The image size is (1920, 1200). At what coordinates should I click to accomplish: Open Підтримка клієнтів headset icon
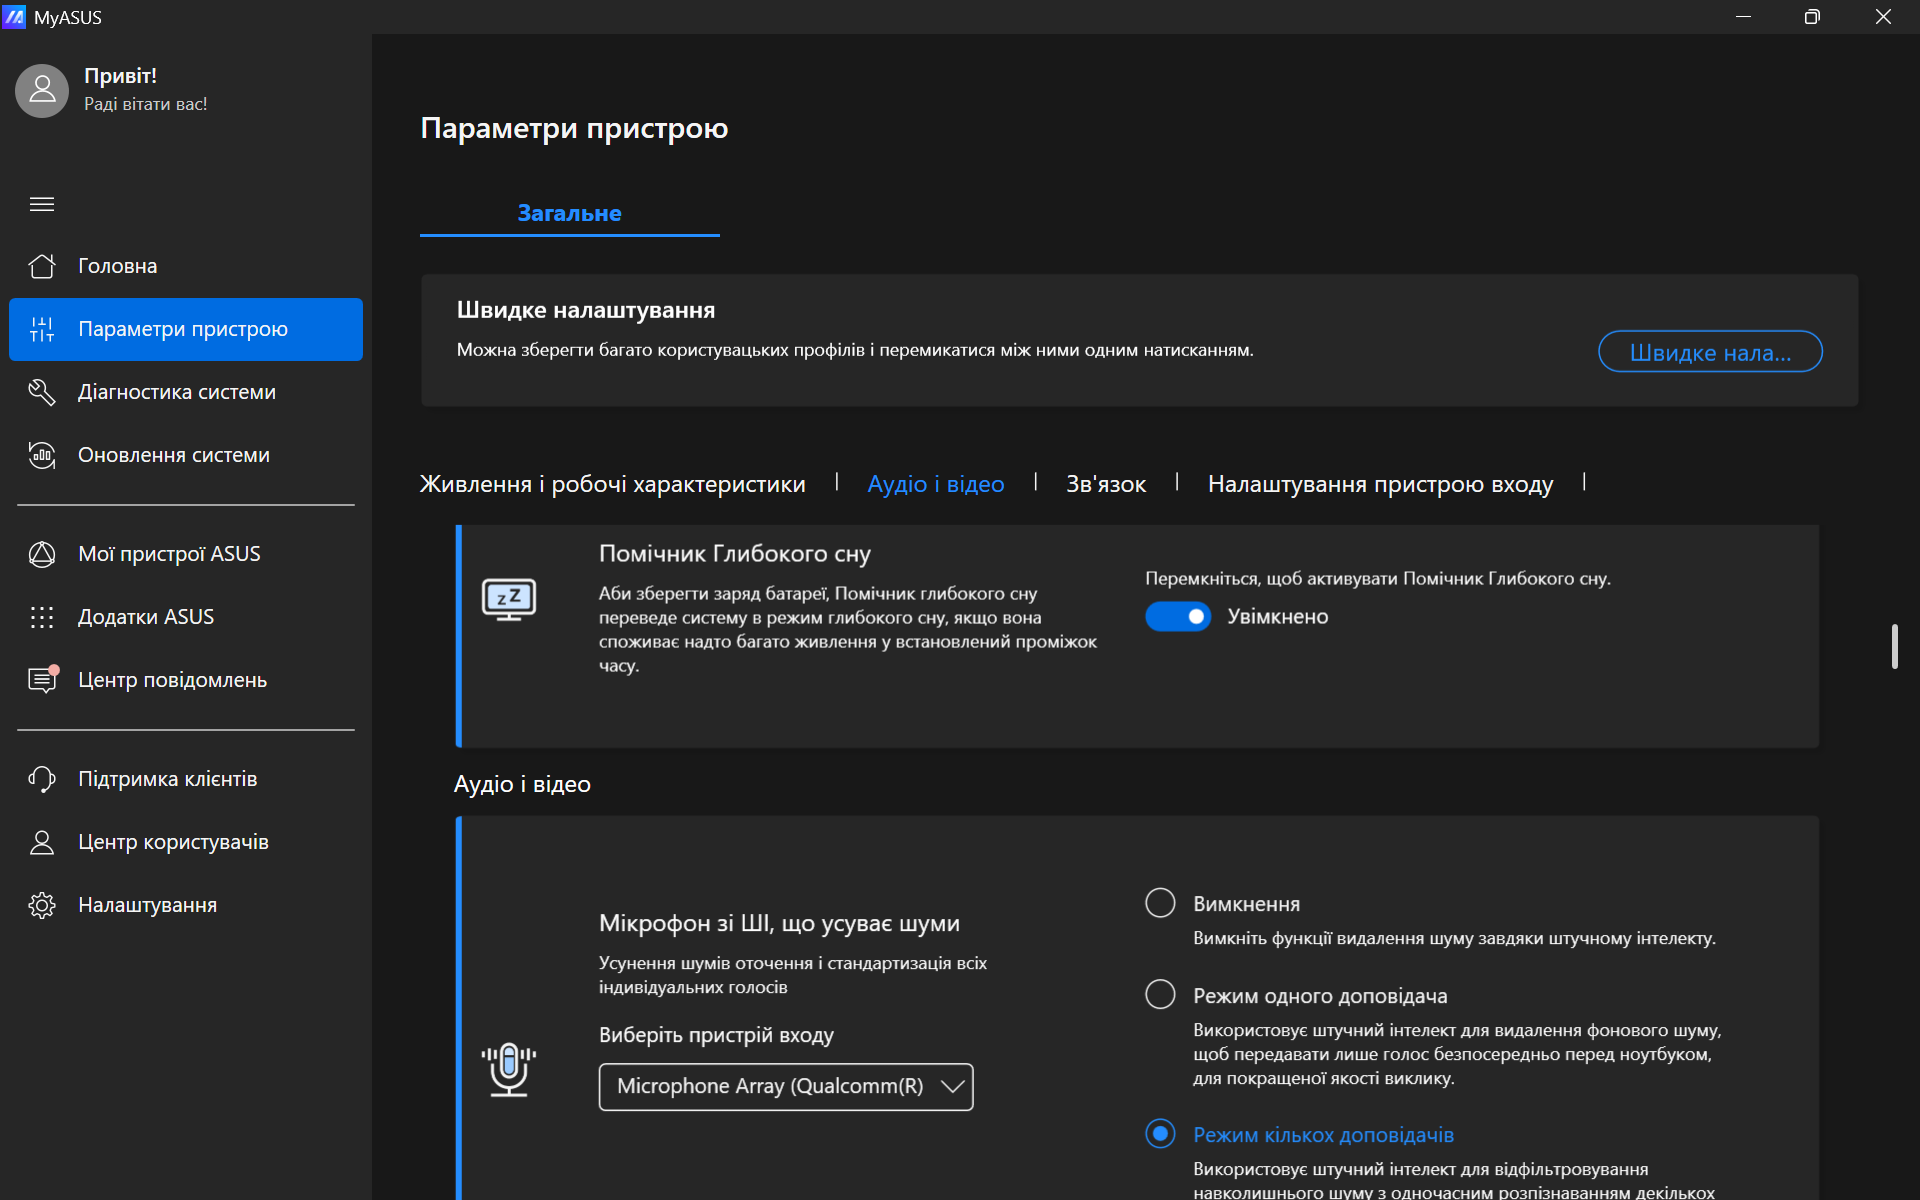42,779
